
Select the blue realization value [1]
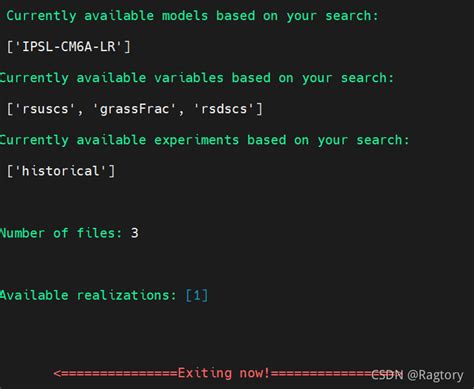point(197,296)
